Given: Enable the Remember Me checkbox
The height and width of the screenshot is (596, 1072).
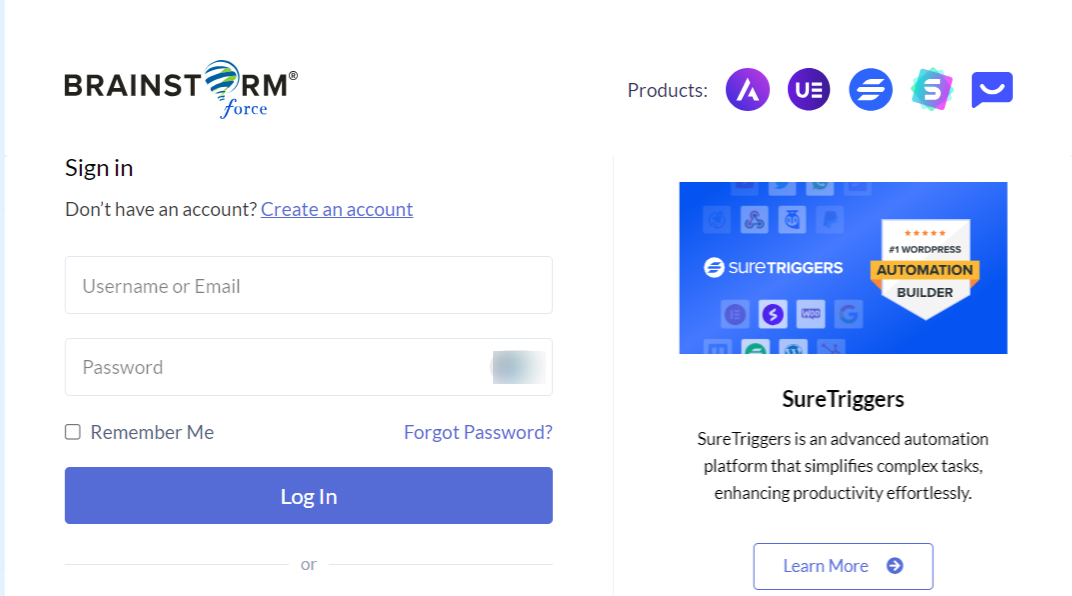Looking at the screenshot, I should (x=72, y=432).
